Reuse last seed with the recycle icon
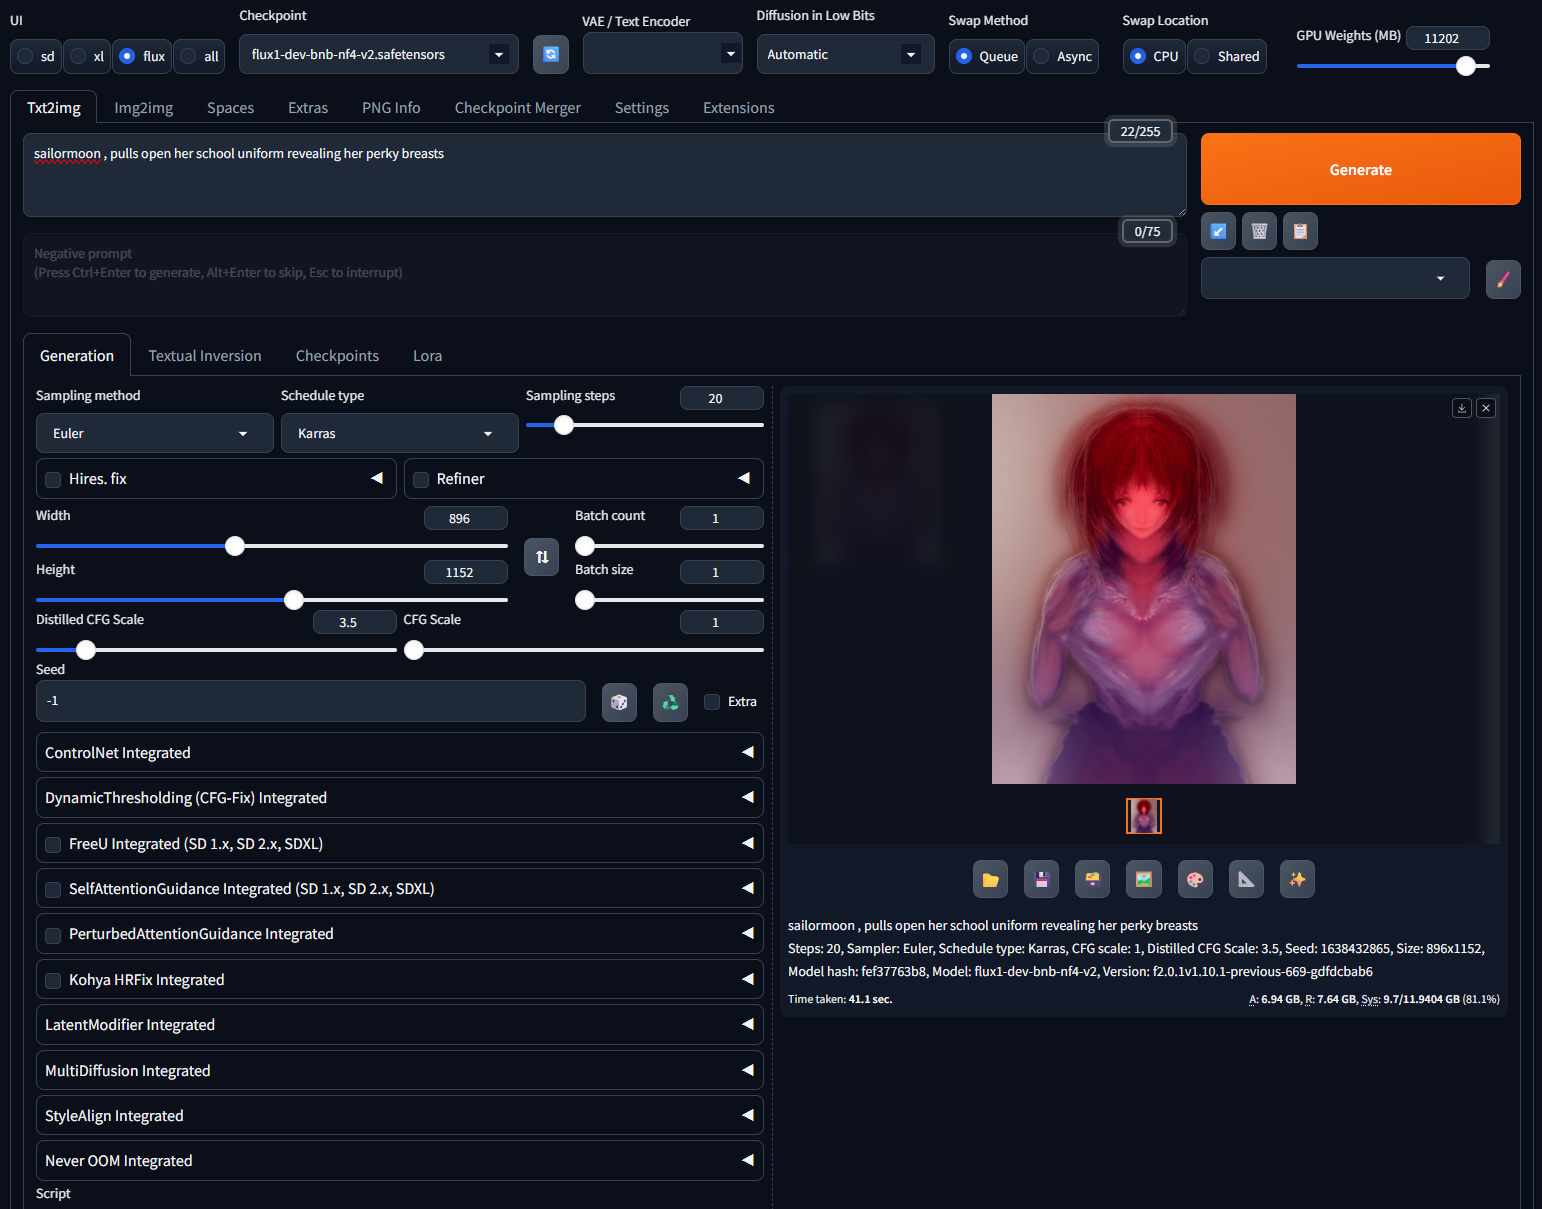1542x1209 pixels. click(670, 702)
